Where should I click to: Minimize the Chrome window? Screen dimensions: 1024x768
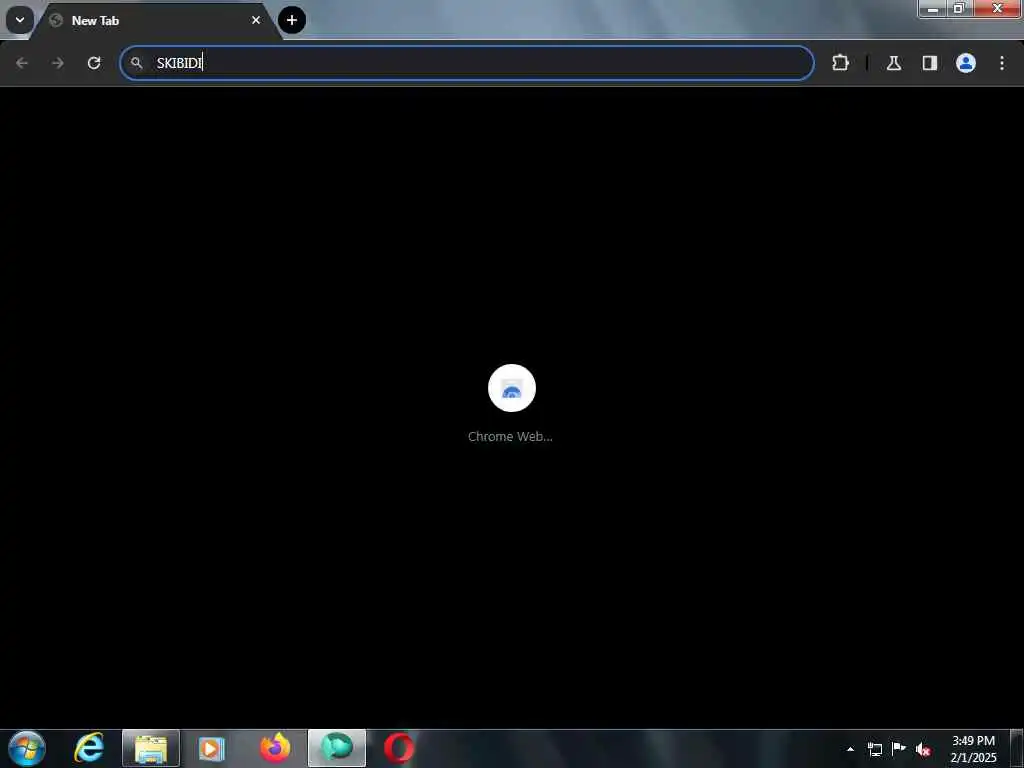click(x=933, y=9)
